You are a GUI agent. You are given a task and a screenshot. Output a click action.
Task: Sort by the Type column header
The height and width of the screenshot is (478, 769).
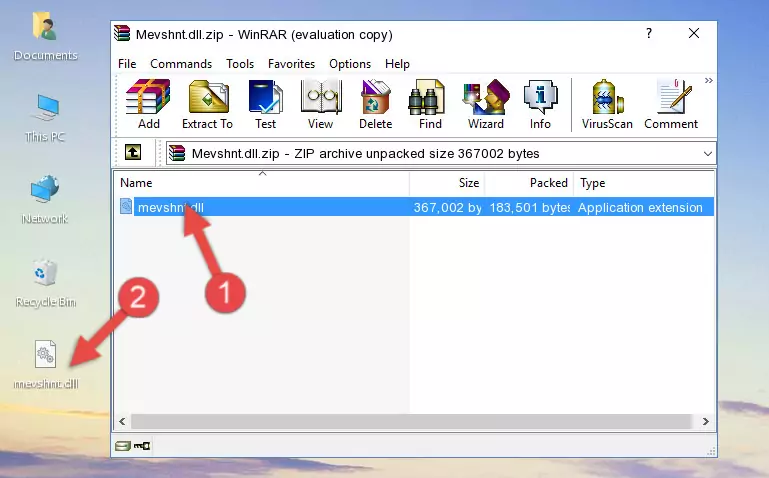[643, 183]
